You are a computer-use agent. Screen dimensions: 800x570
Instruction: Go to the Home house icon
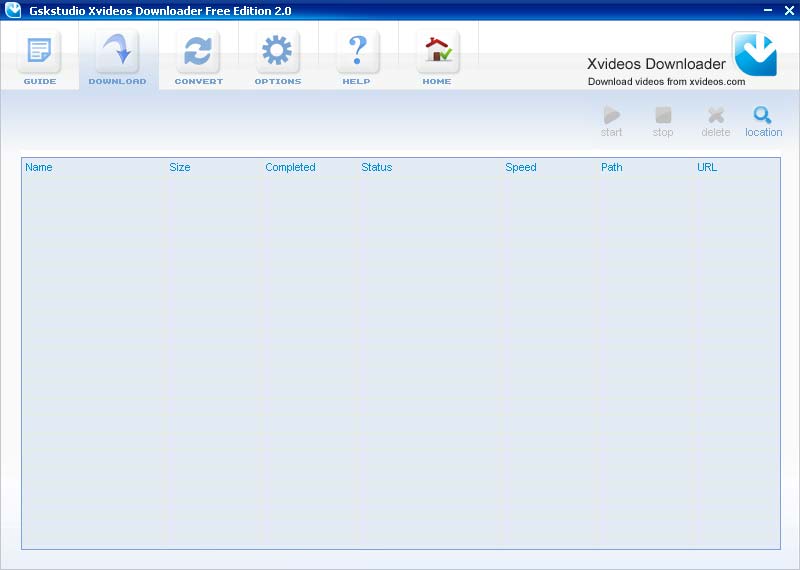pos(437,56)
